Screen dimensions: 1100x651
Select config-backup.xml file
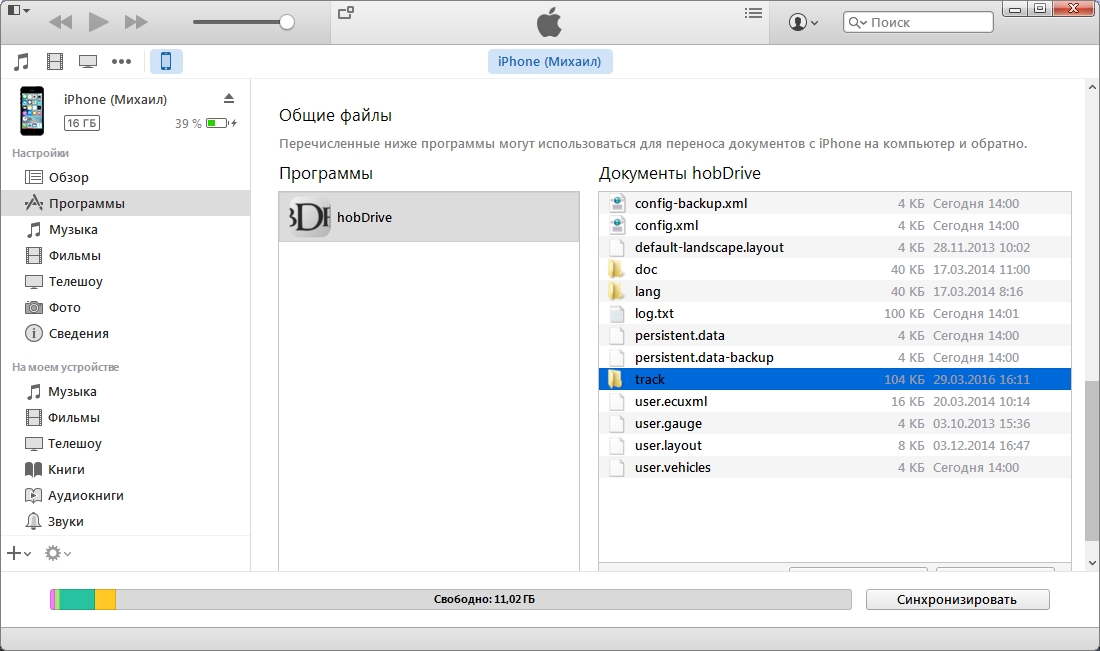point(835,203)
